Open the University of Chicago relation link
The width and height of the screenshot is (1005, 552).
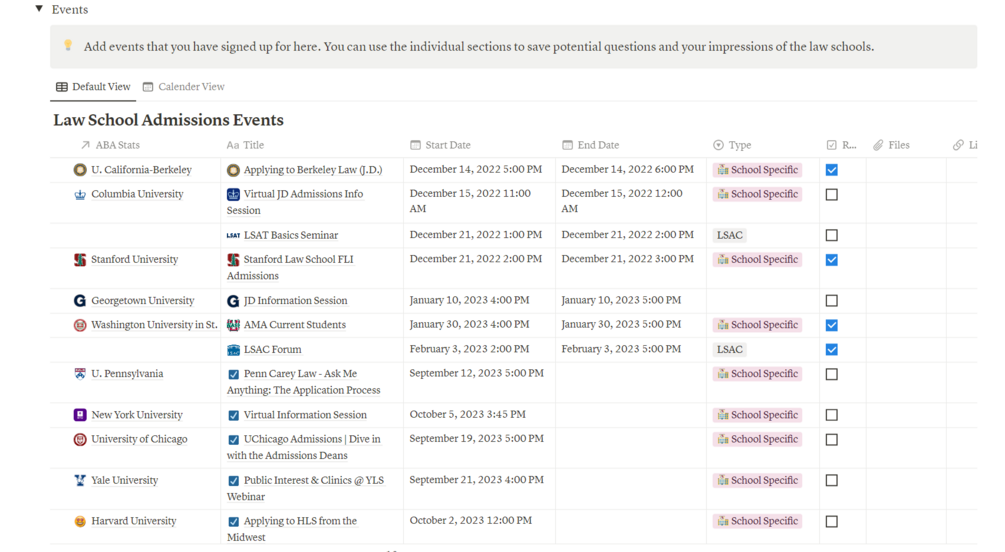click(139, 439)
